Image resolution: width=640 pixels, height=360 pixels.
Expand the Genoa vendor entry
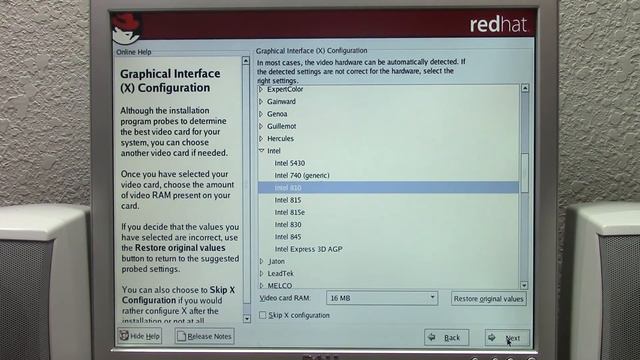[261, 114]
